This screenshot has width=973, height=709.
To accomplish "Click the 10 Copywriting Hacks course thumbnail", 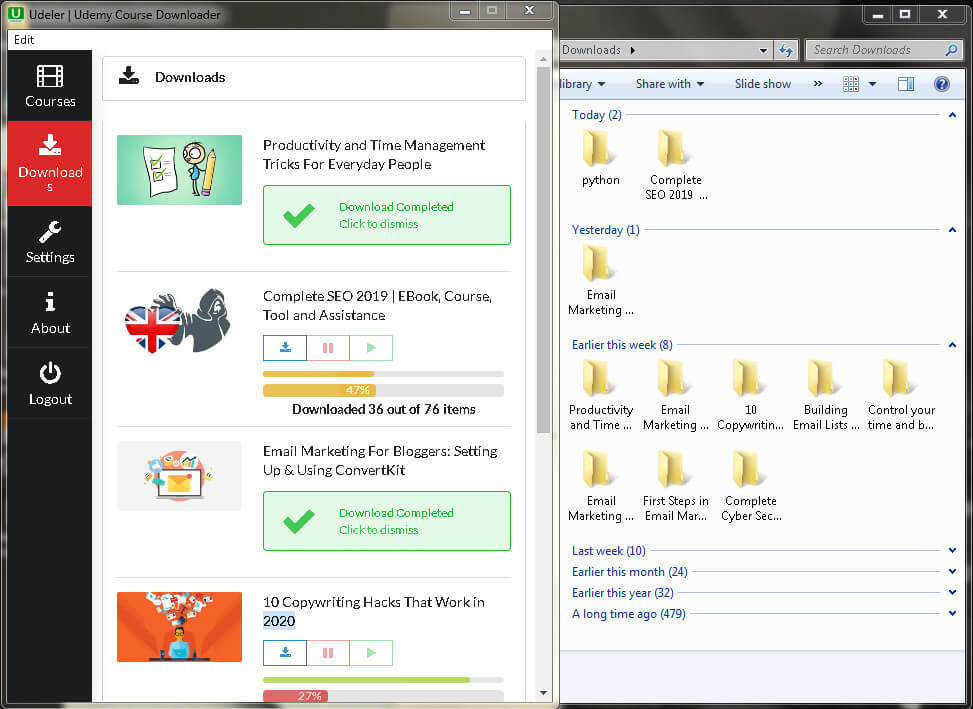I will tap(179, 627).
